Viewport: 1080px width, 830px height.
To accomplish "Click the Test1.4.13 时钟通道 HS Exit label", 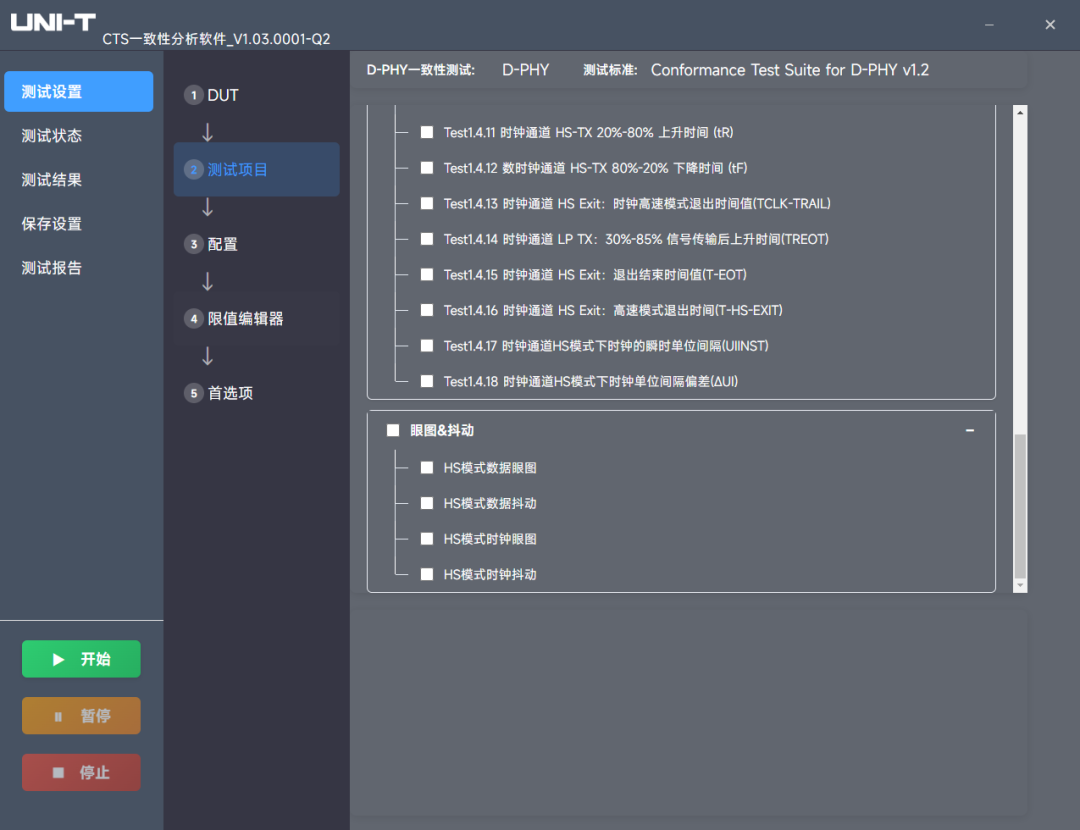I will [x=636, y=204].
